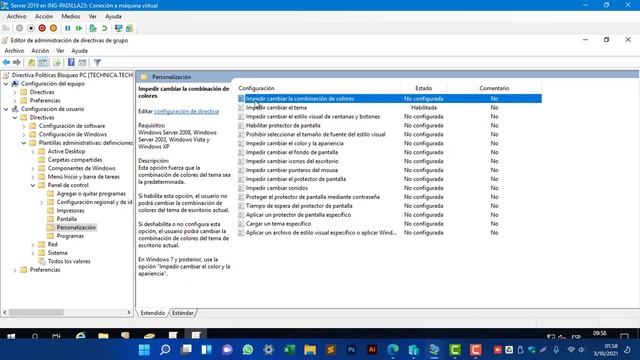Click the Configuración column header
This screenshot has width=640, height=360.
pos(319,88)
